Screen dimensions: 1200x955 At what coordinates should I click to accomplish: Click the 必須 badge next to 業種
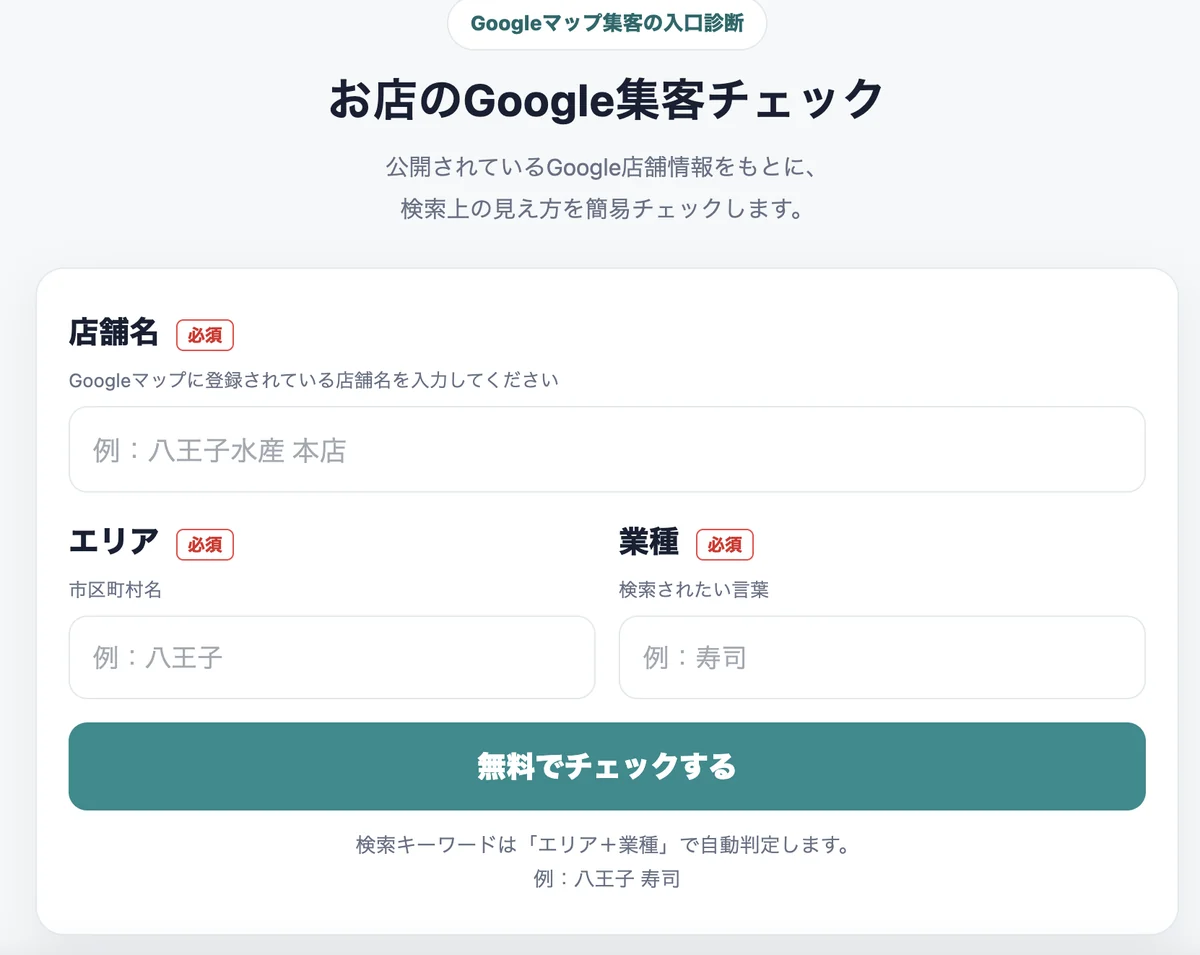[x=725, y=545]
